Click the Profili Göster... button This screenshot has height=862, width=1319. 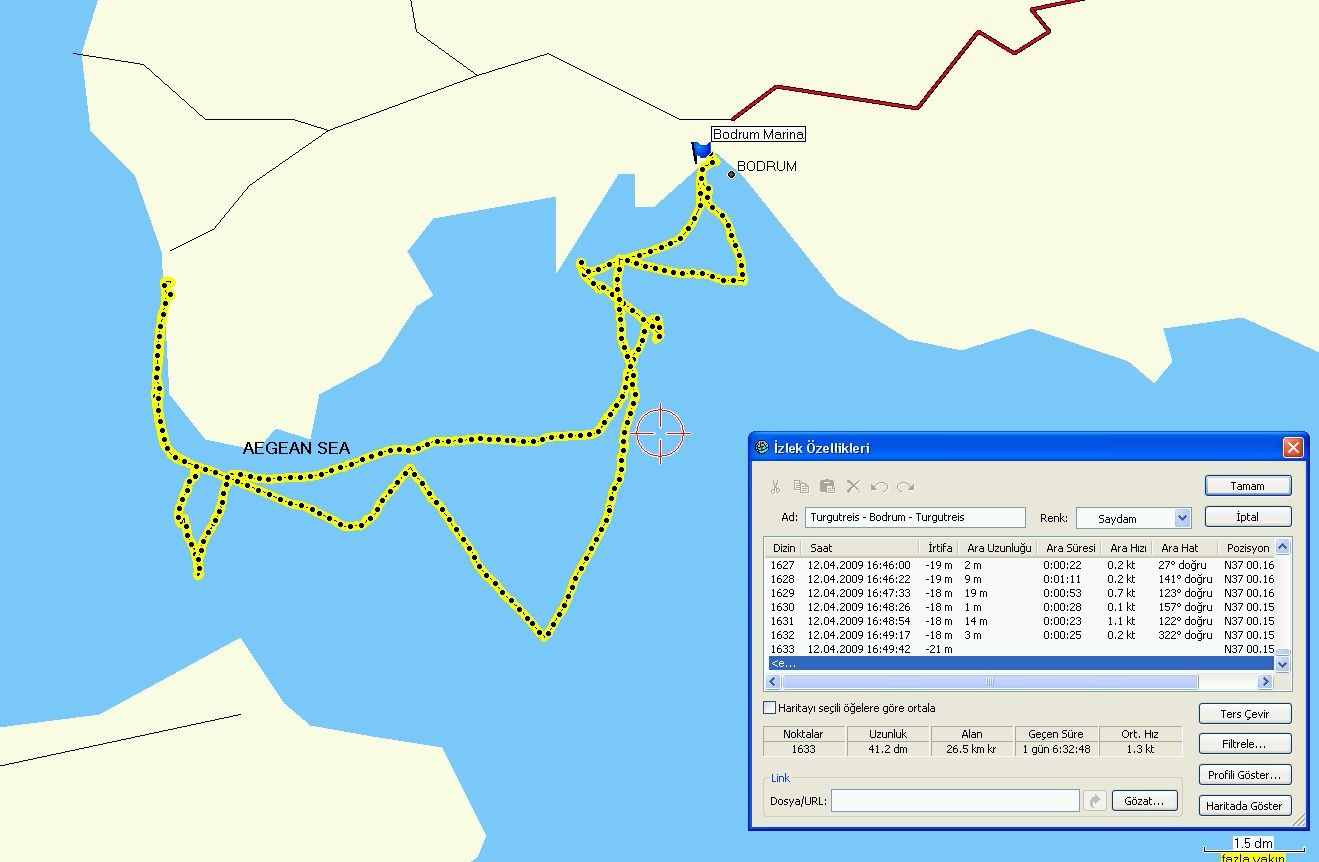pos(1244,775)
